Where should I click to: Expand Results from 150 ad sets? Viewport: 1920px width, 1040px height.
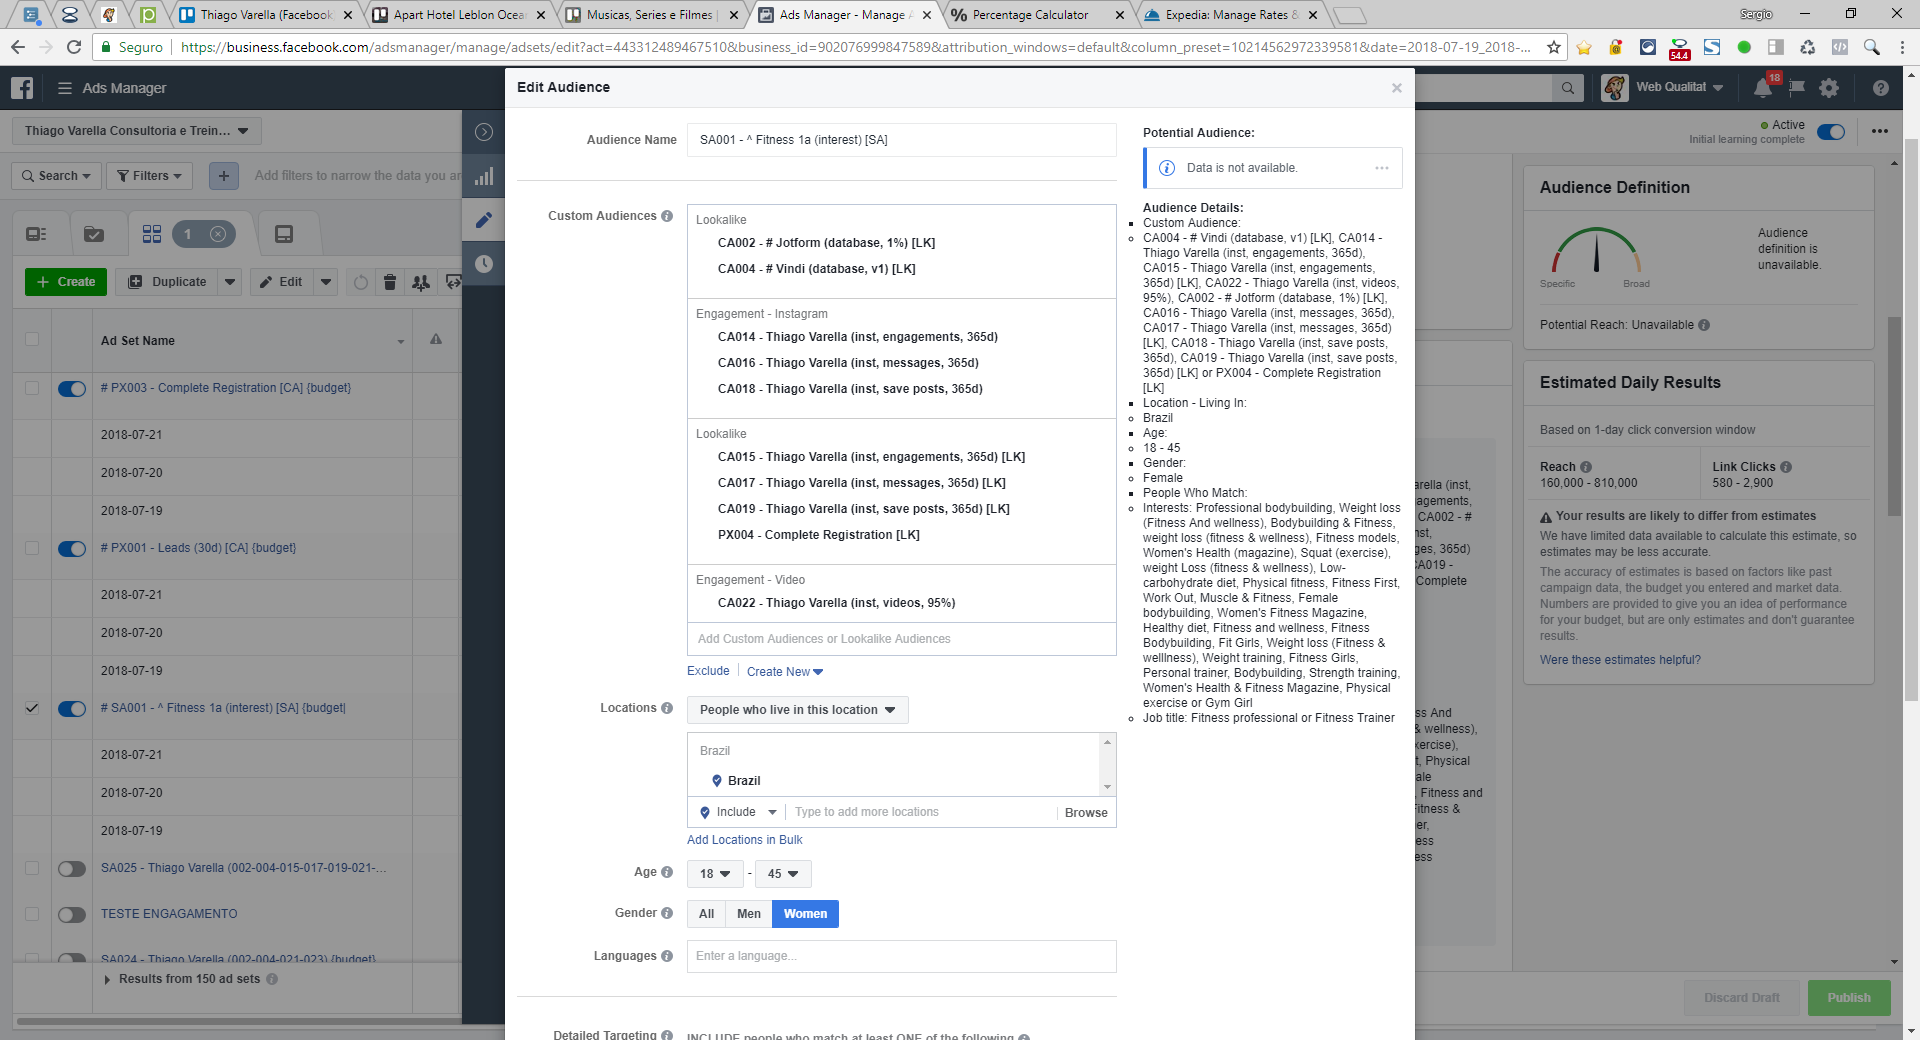click(107, 980)
